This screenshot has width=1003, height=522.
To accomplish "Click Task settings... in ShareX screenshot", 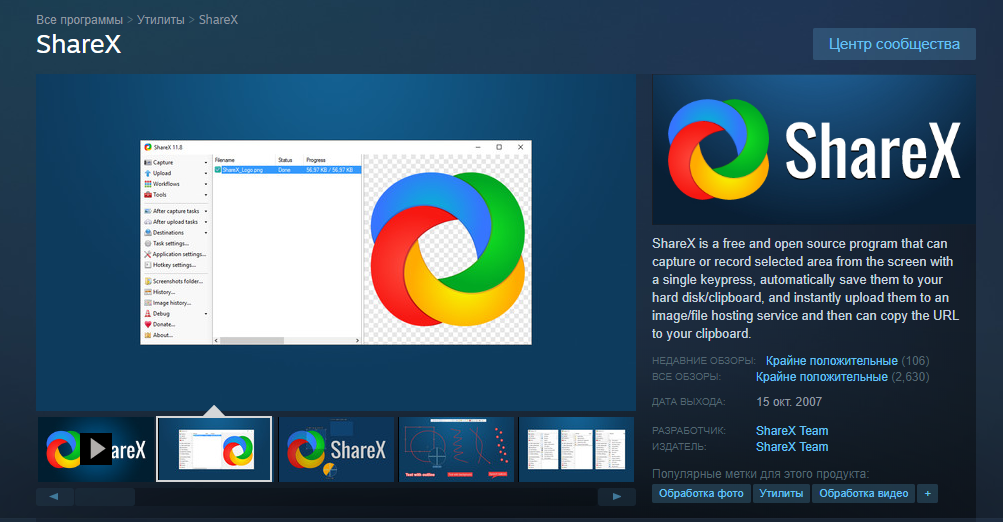I will (x=166, y=244).
